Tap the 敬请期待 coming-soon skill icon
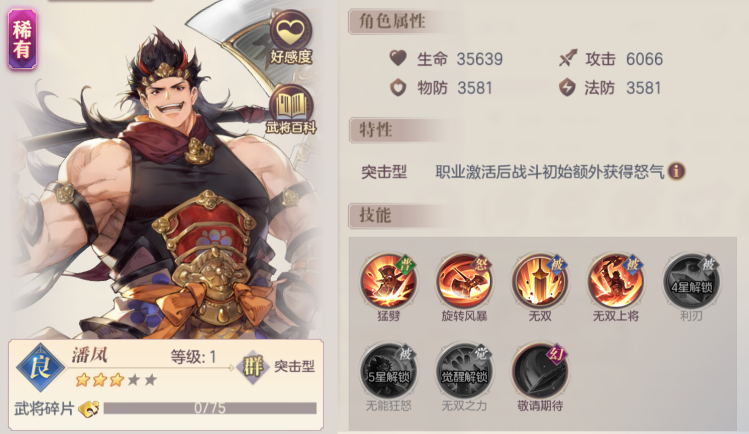This screenshot has height=434, width=749. (x=540, y=371)
